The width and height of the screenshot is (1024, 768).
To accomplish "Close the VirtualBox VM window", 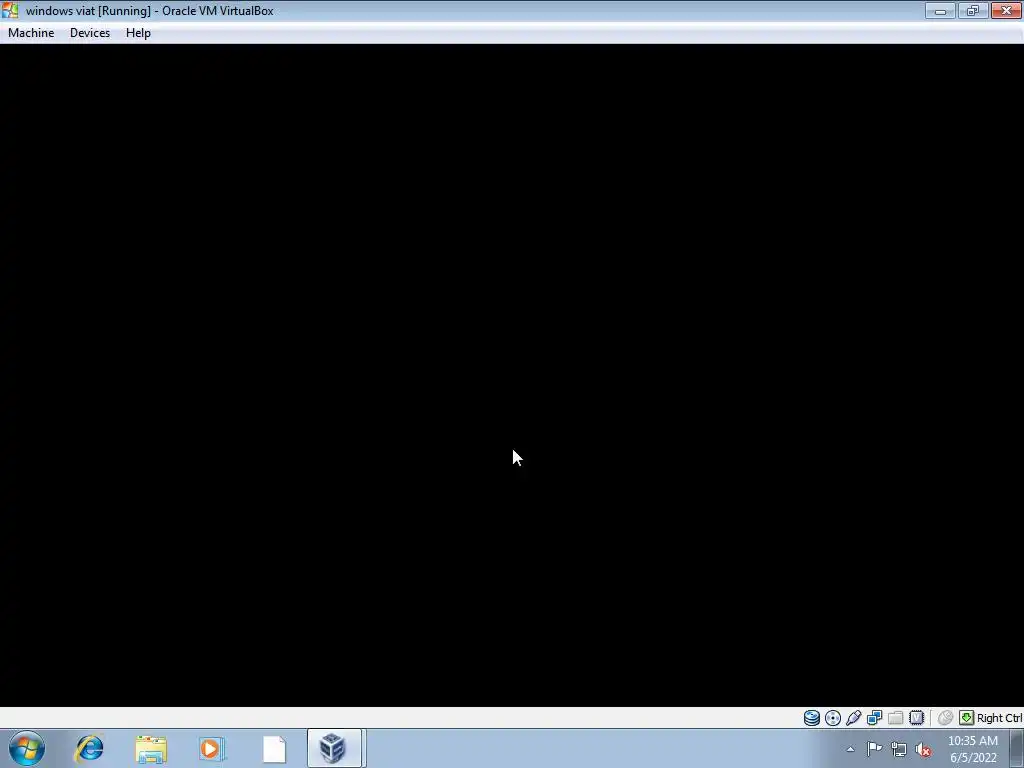I will coord(1006,10).
